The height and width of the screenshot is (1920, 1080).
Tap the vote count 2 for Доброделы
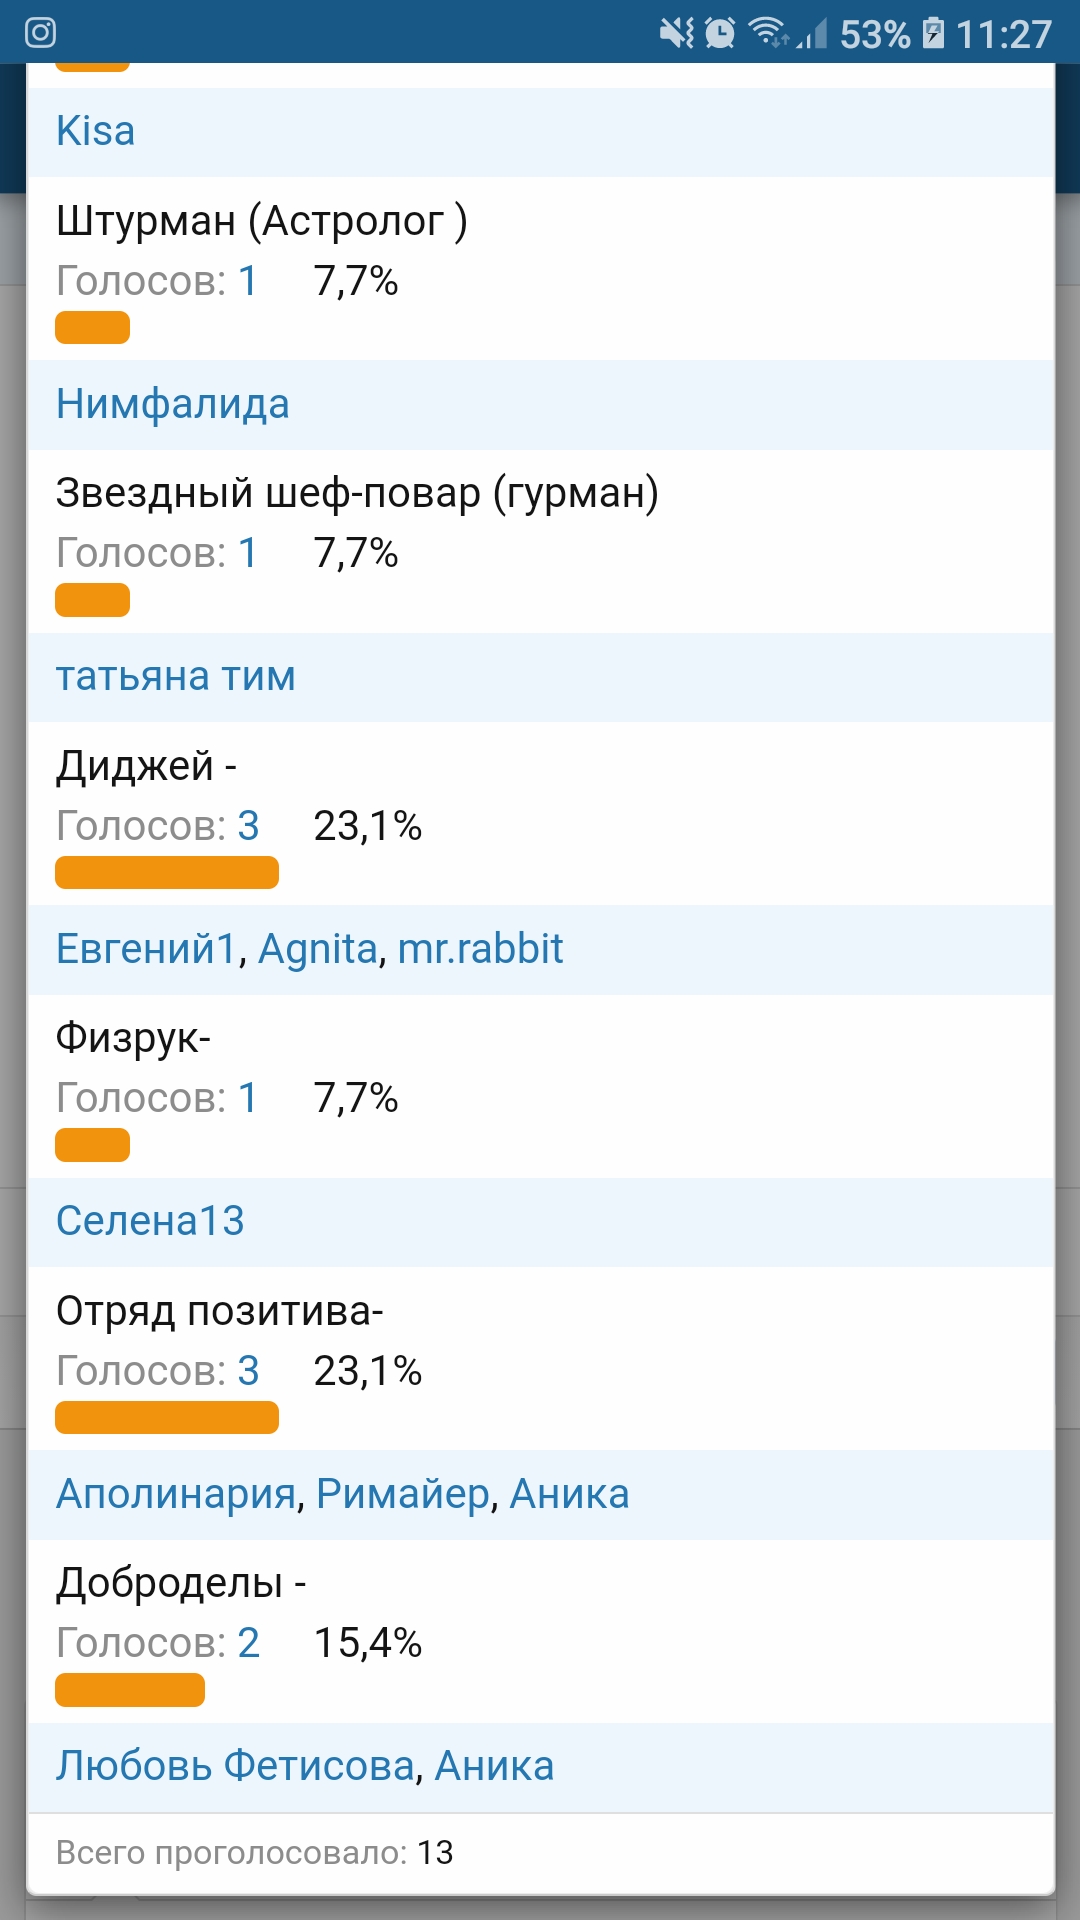[x=248, y=1643]
